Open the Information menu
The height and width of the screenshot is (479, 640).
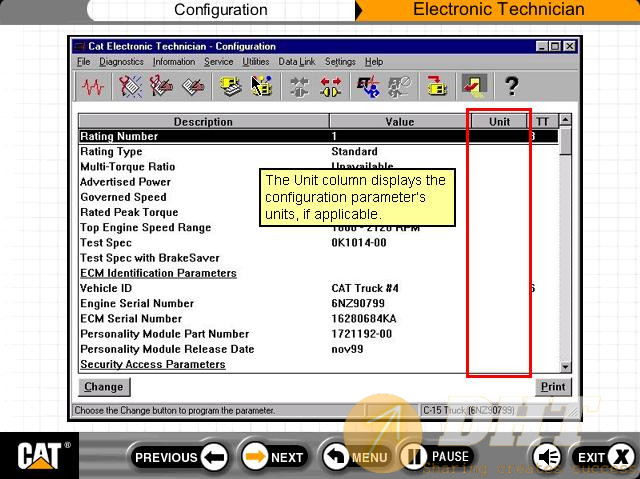coord(174,62)
